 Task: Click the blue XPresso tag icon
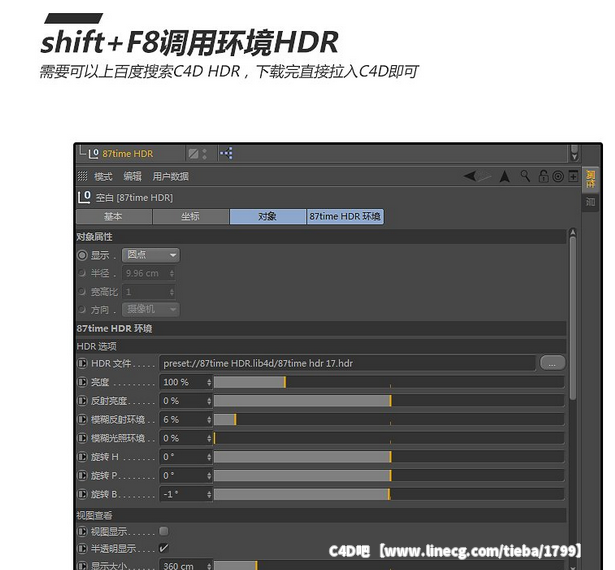[226, 153]
